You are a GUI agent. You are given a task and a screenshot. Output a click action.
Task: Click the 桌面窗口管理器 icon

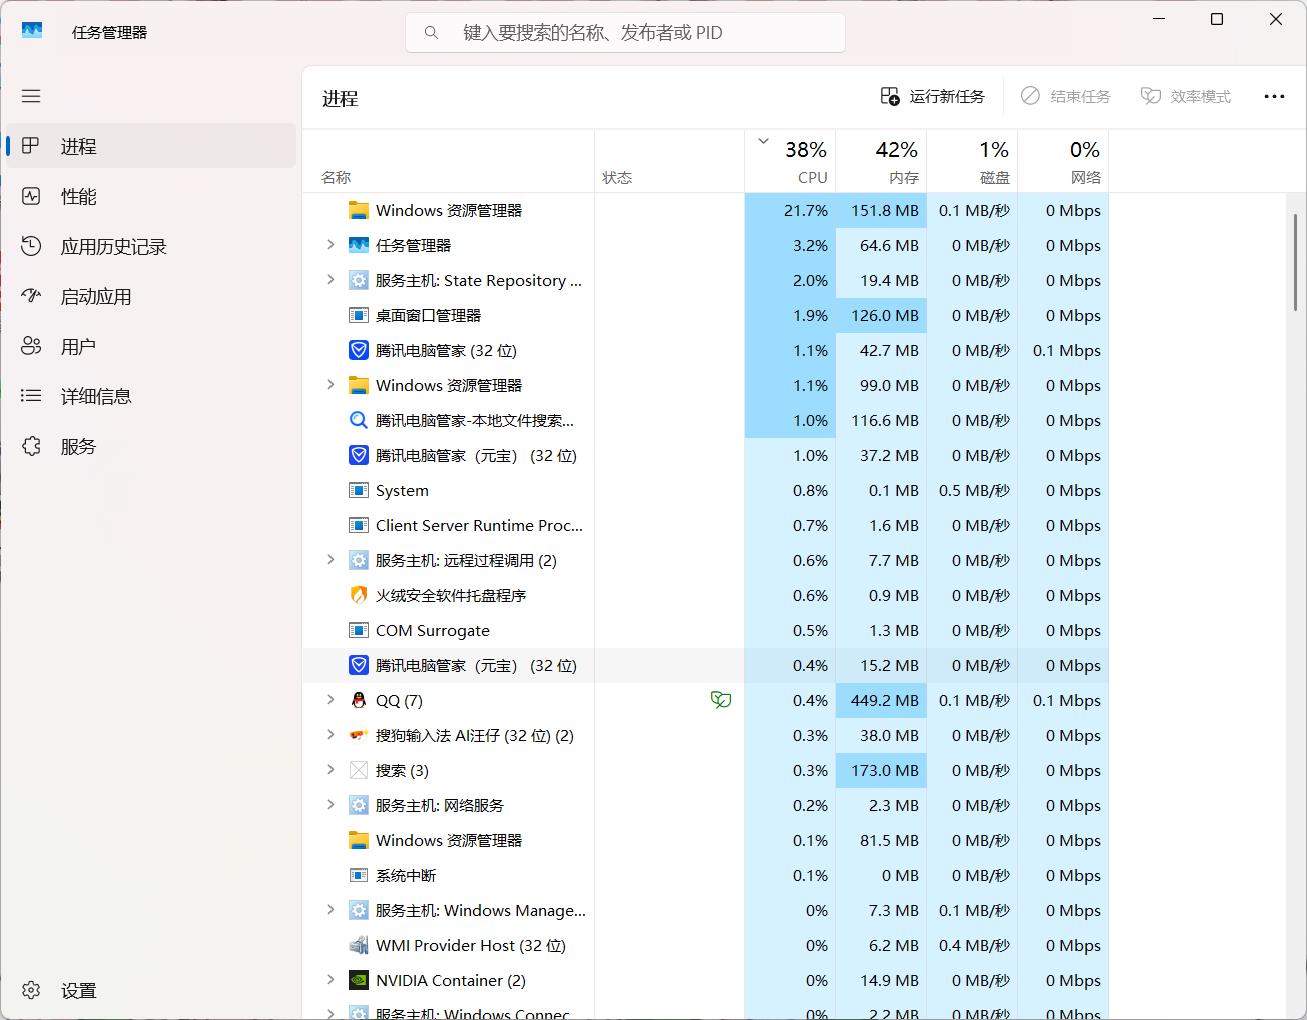click(359, 315)
